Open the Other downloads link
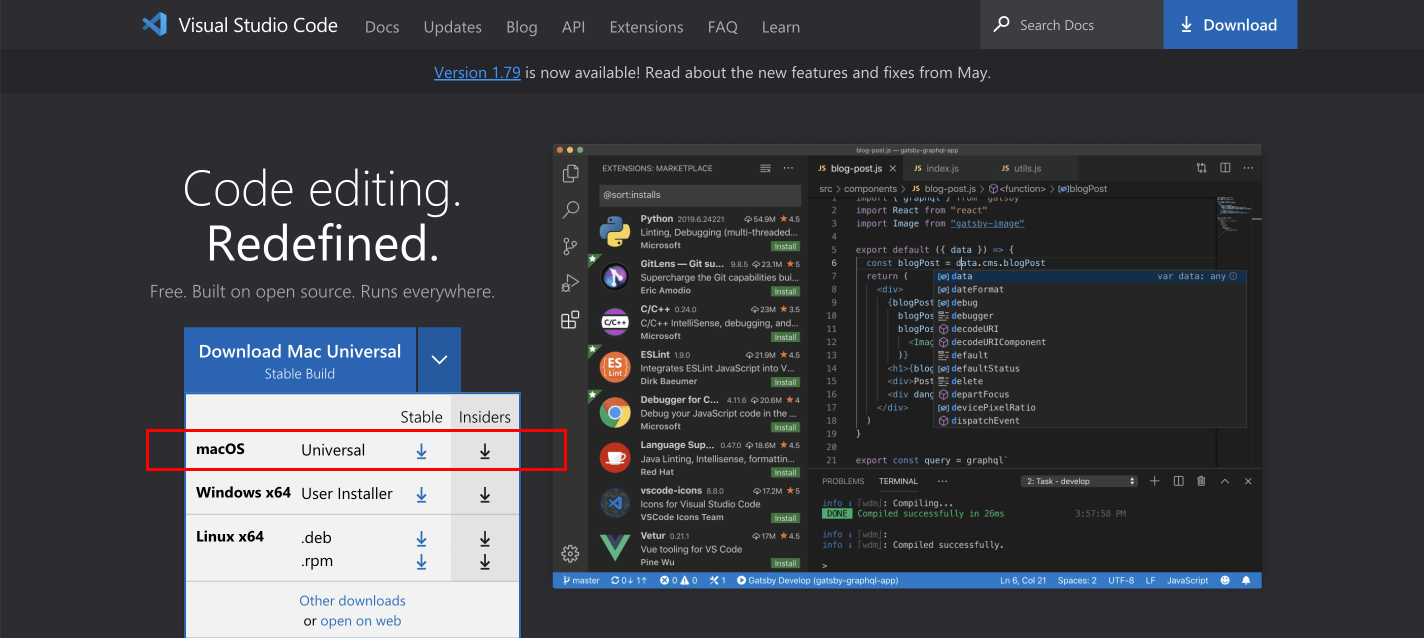 [352, 601]
